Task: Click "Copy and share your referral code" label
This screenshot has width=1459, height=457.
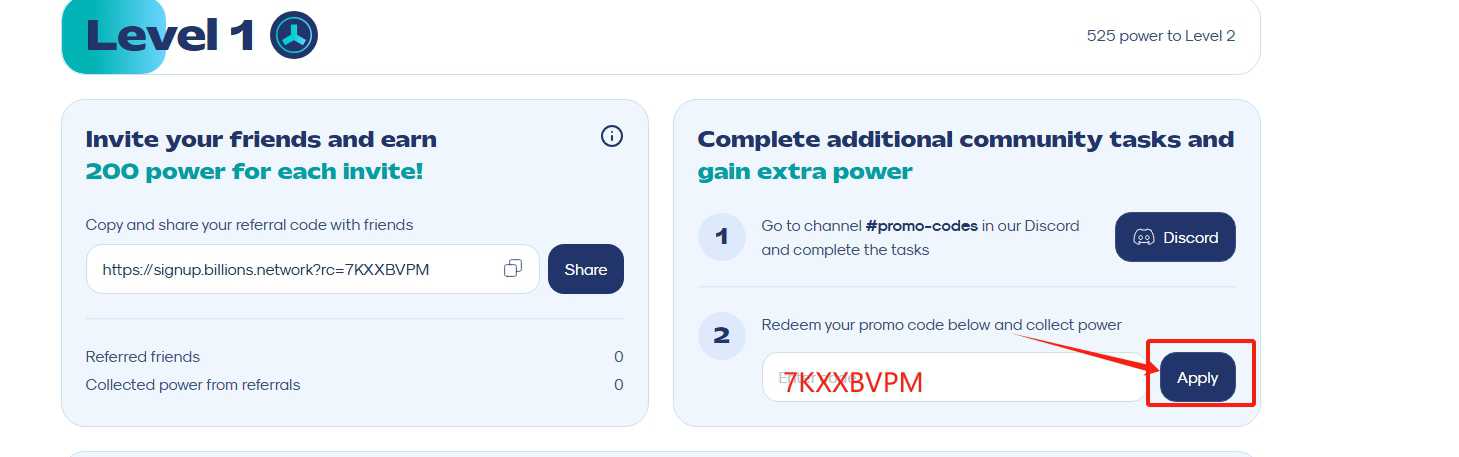Action: coord(249,225)
